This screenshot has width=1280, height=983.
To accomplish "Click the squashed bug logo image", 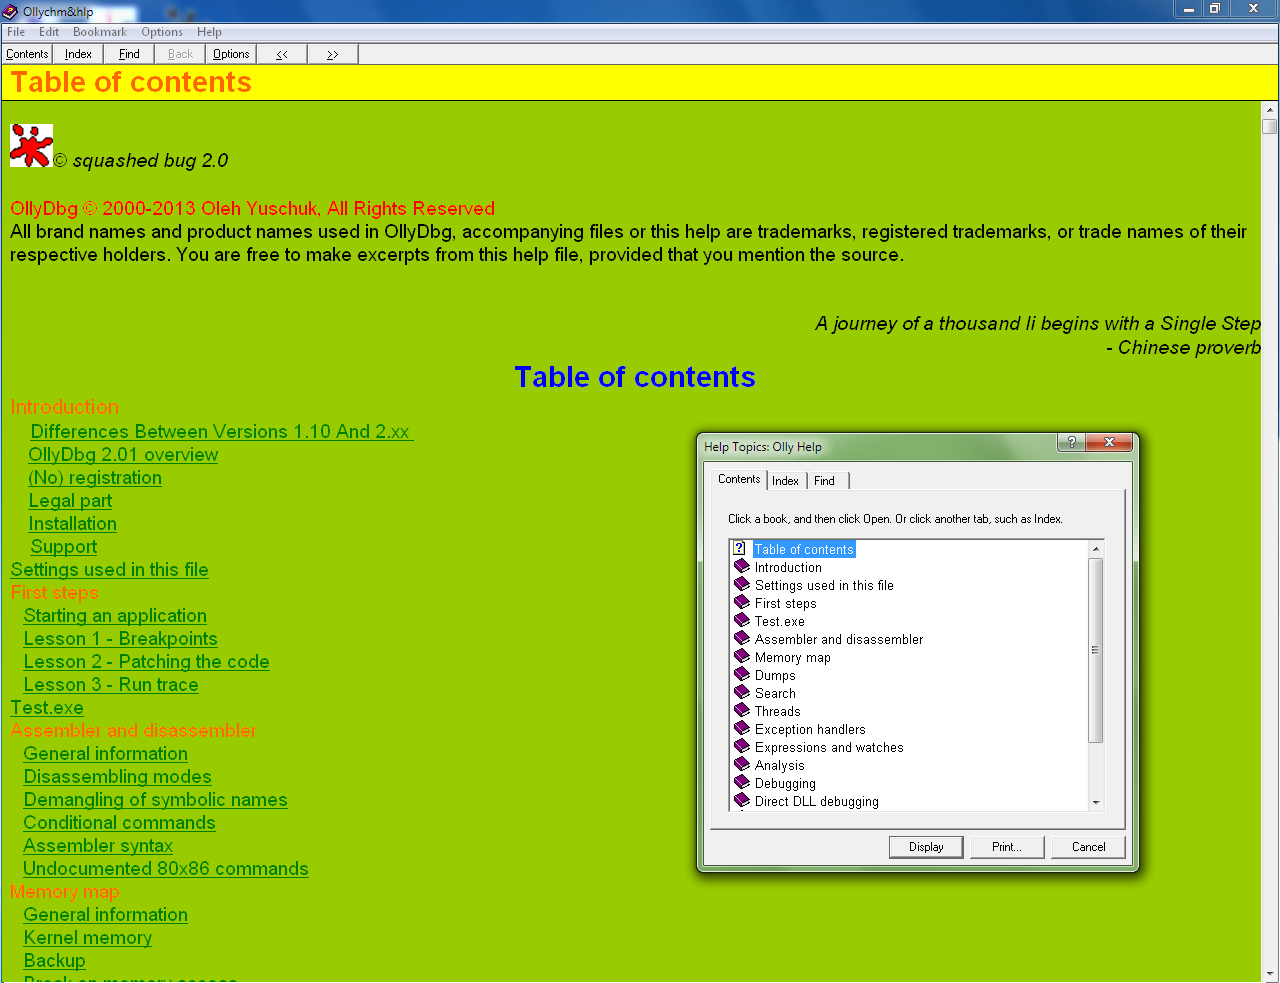I will (x=31, y=146).
